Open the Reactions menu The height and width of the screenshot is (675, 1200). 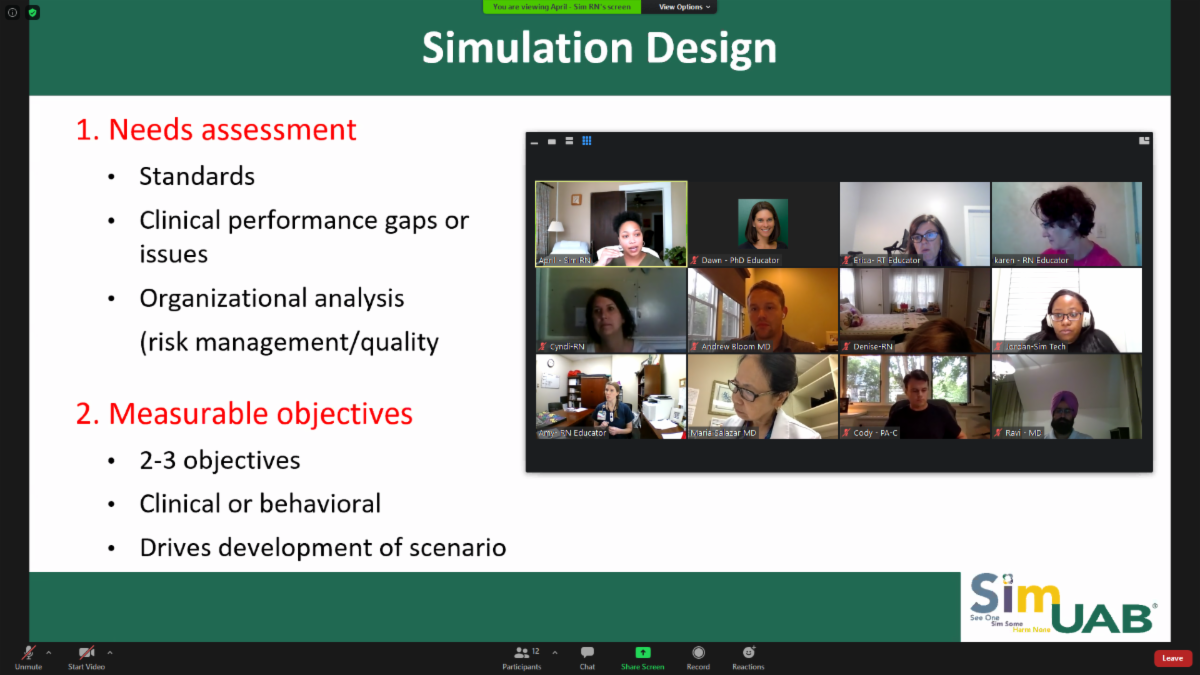tap(748, 656)
